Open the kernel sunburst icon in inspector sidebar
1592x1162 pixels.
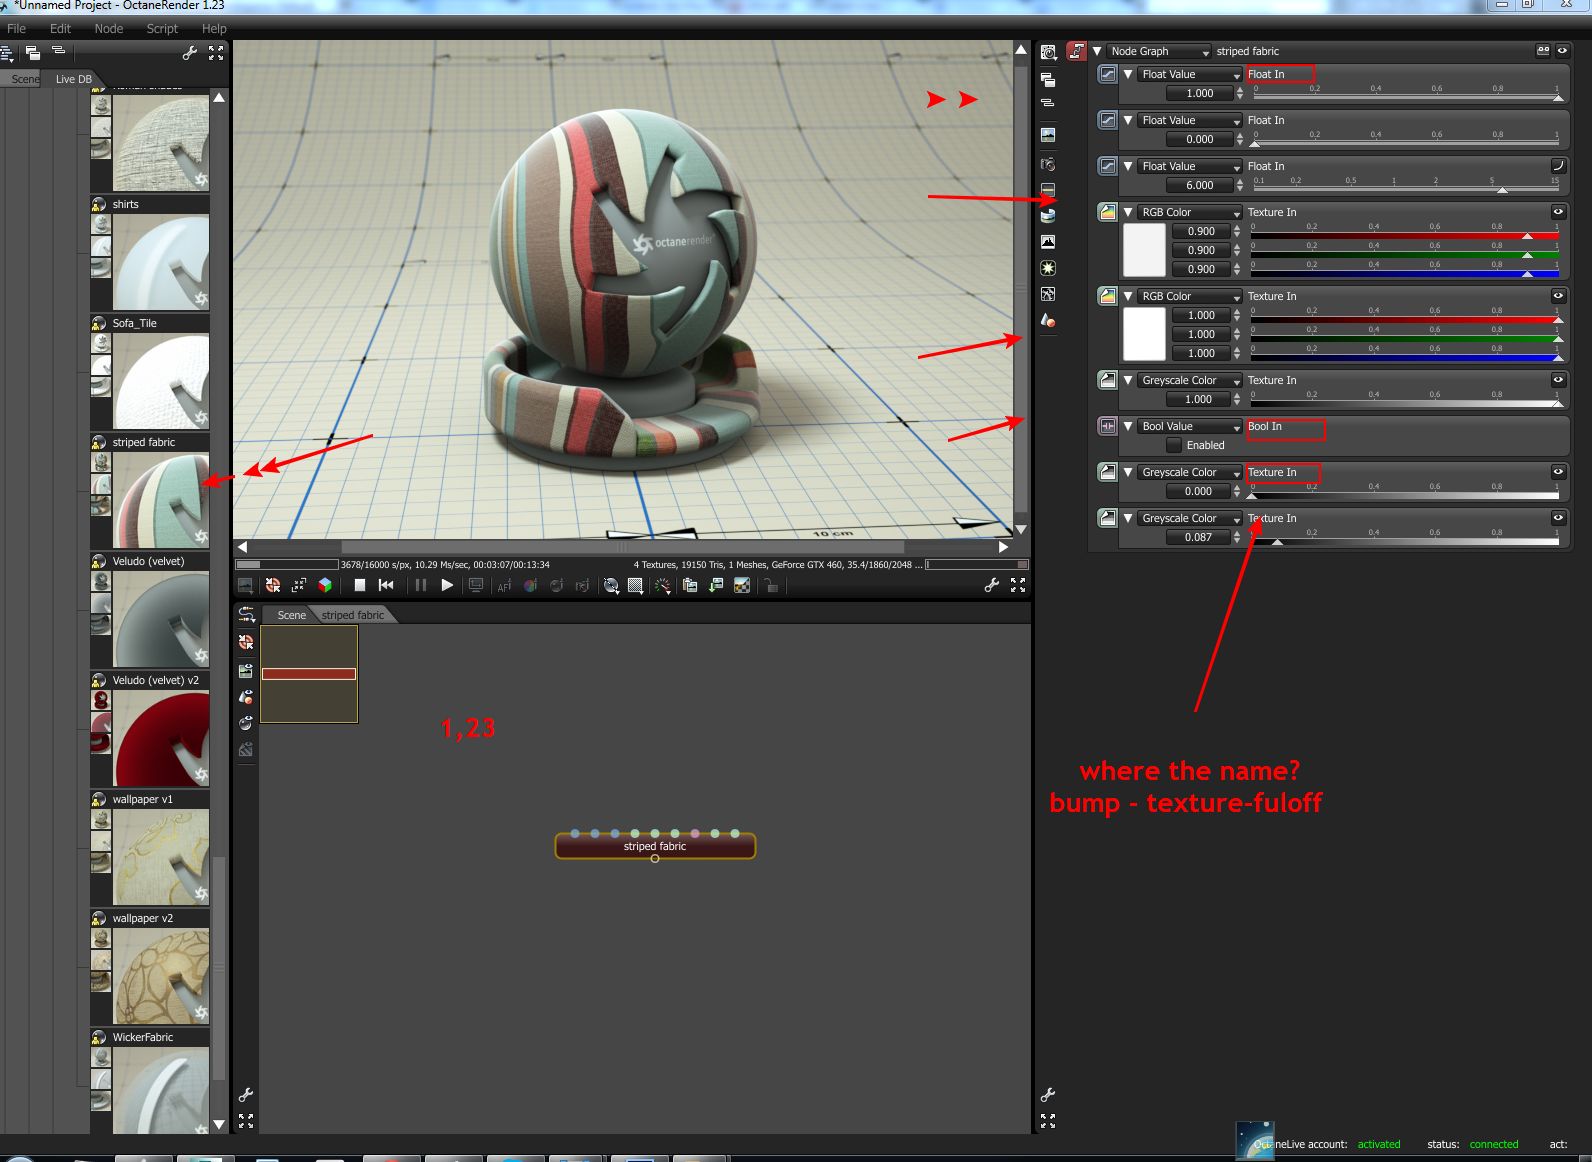[1048, 268]
